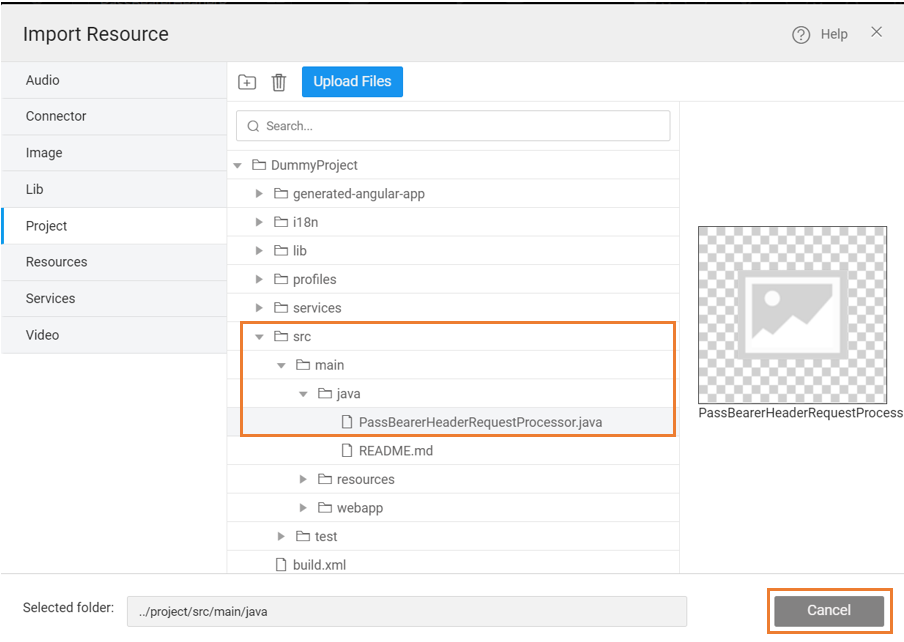Screen dimensions: 904x642
Task: Expand the webapp folder arrow
Action: [303, 508]
